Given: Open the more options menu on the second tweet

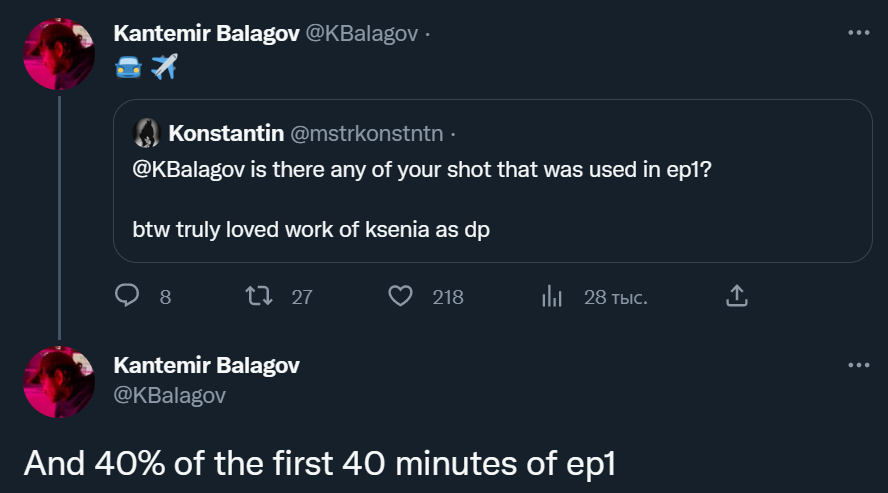Looking at the screenshot, I should pyautogui.click(x=858, y=366).
